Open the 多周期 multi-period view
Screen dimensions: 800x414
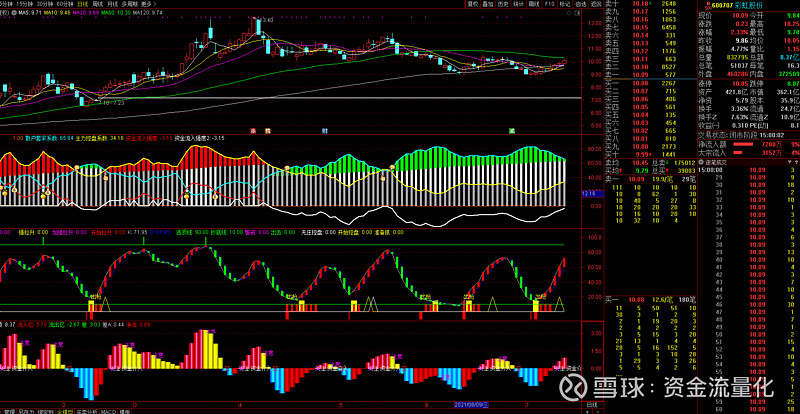pyautogui.click(x=130, y=4)
